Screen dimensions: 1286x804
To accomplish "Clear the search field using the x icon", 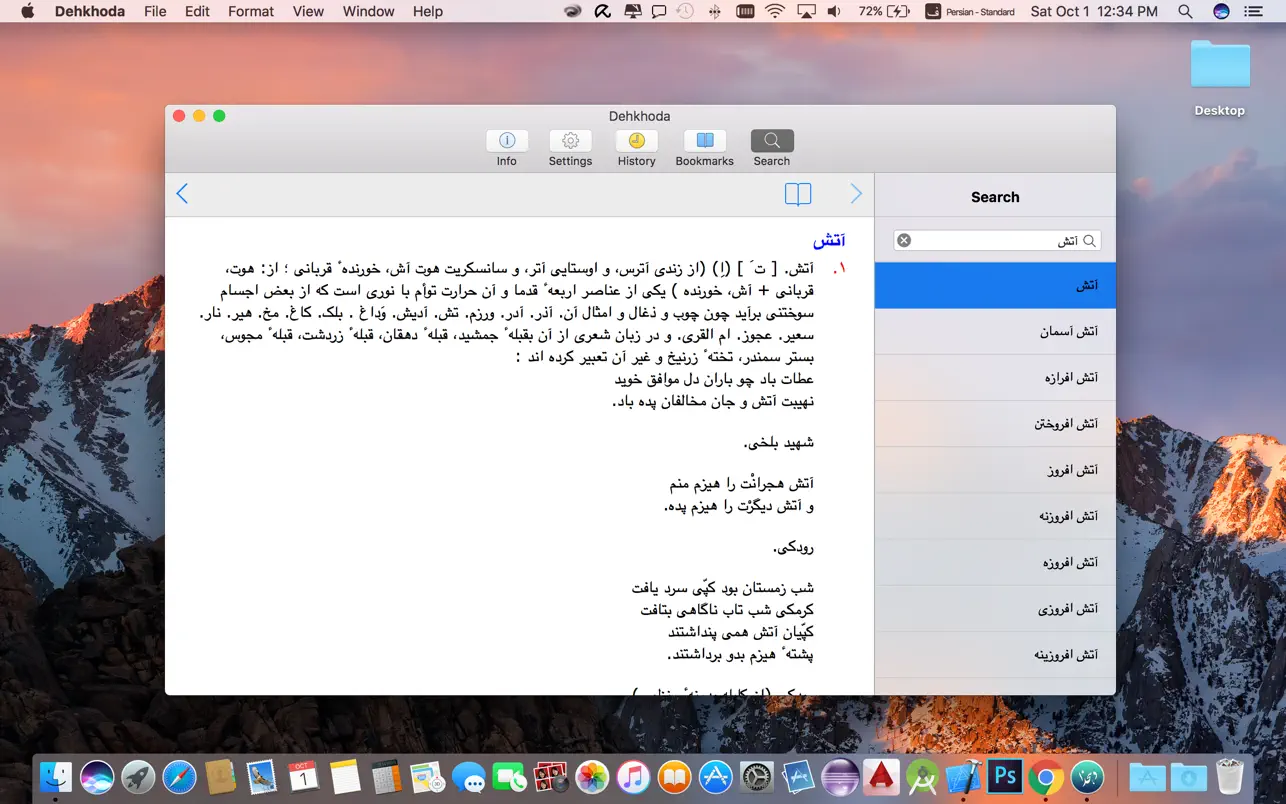I will (x=904, y=239).
